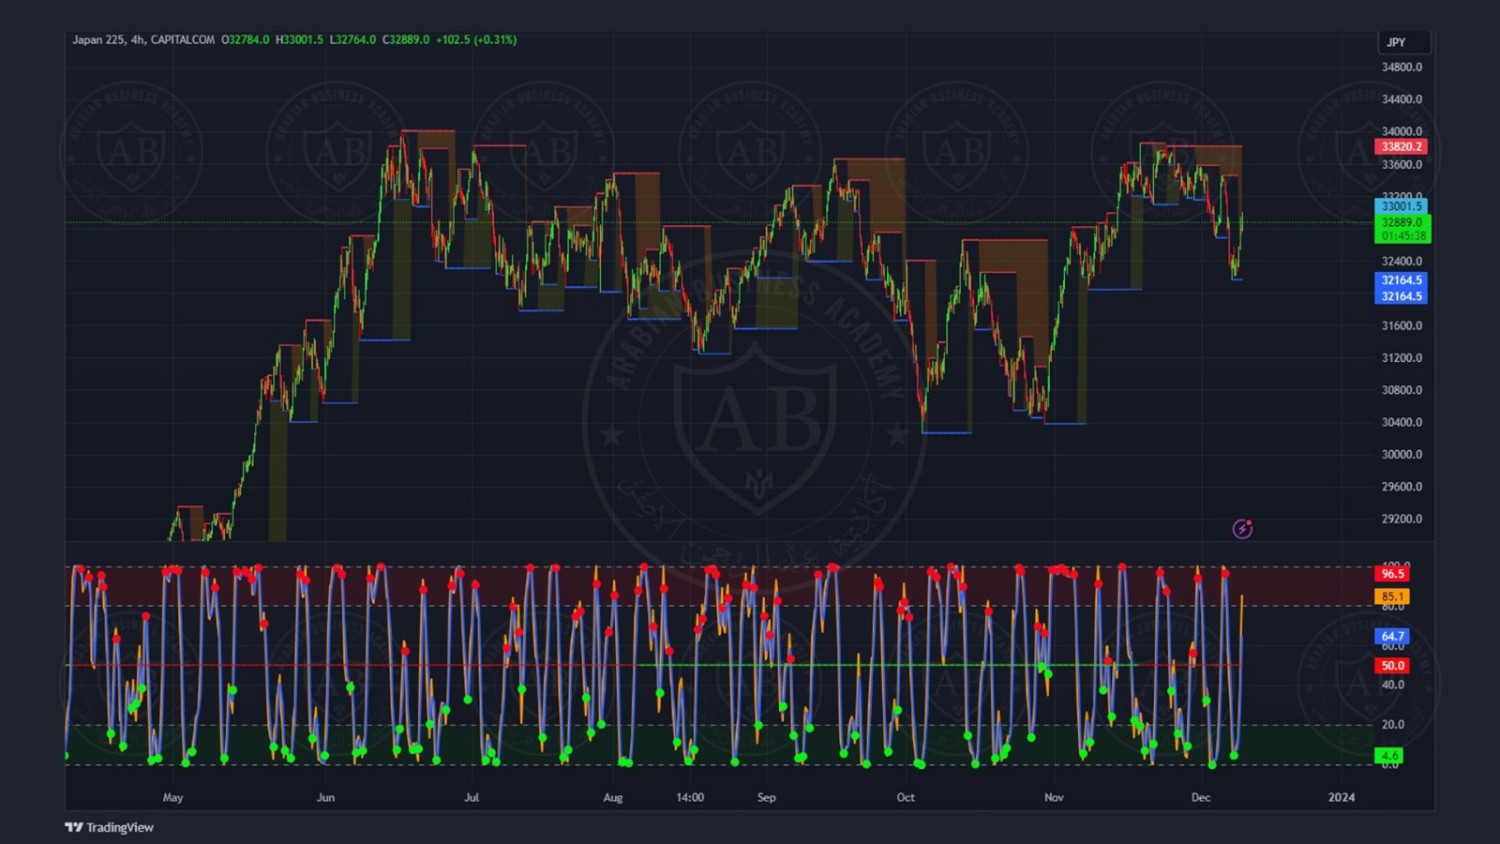The height and width of the screenshot is (844, 1500).
Task: Click the close value C32889.0 in the legend
Action: coord(406,40)
